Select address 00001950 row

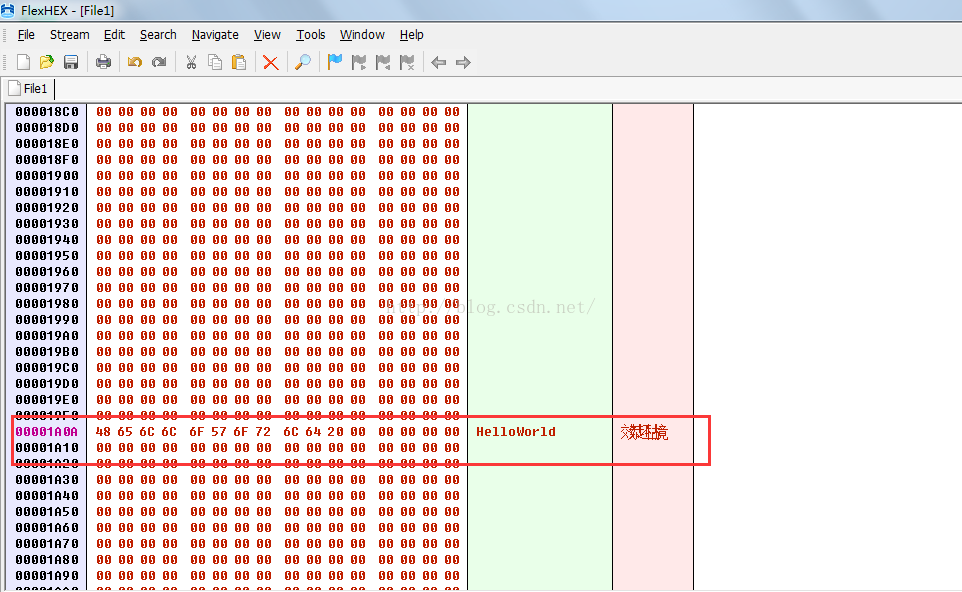[x=47, y=256]
